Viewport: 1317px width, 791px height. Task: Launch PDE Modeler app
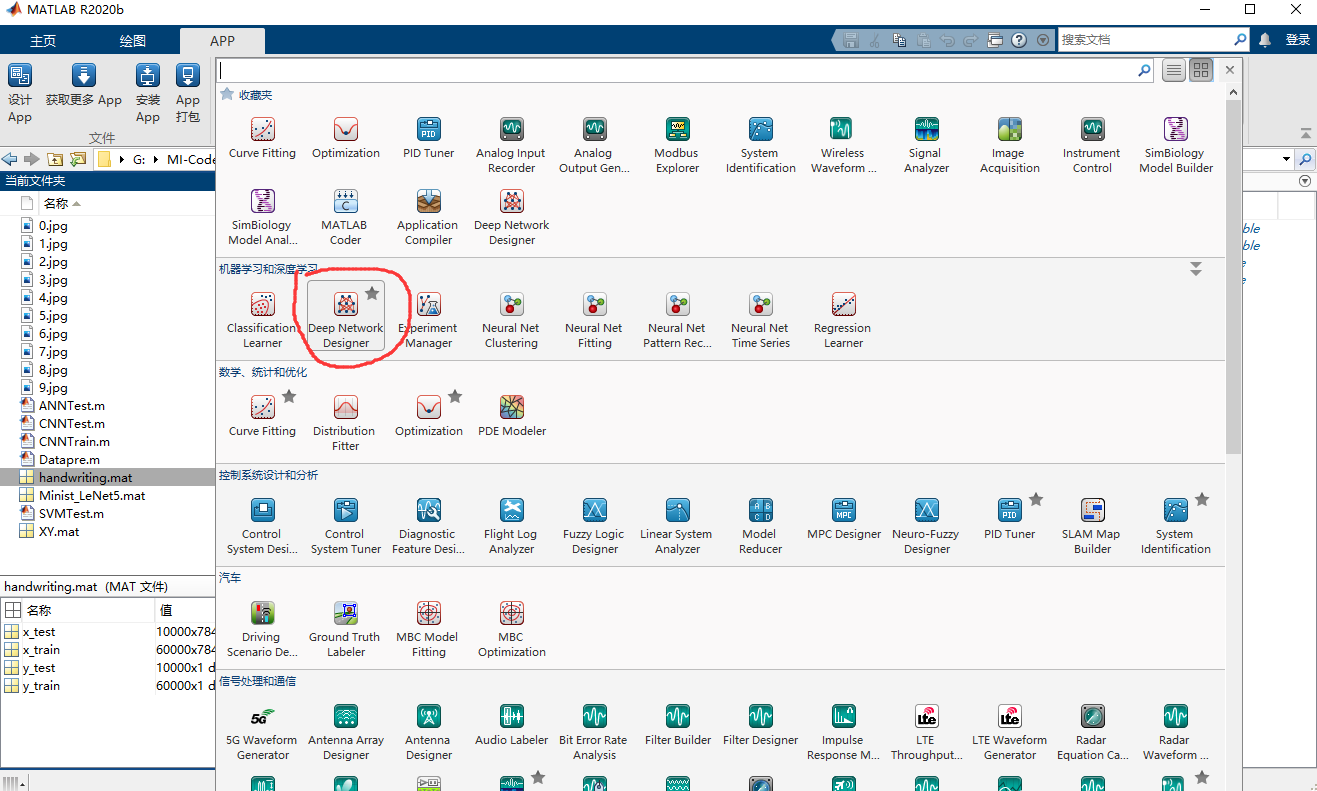[511, 416]
